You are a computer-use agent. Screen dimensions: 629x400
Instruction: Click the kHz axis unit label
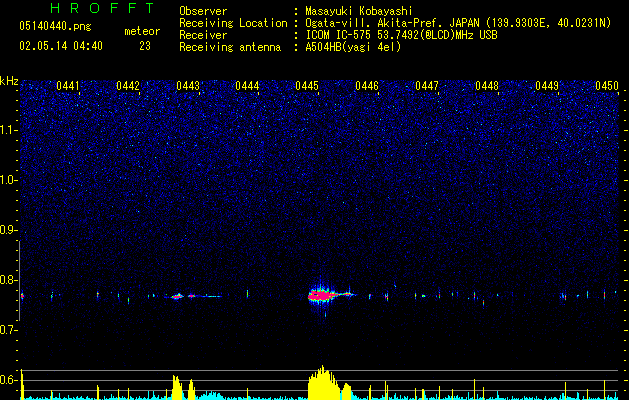click(9, 81)
